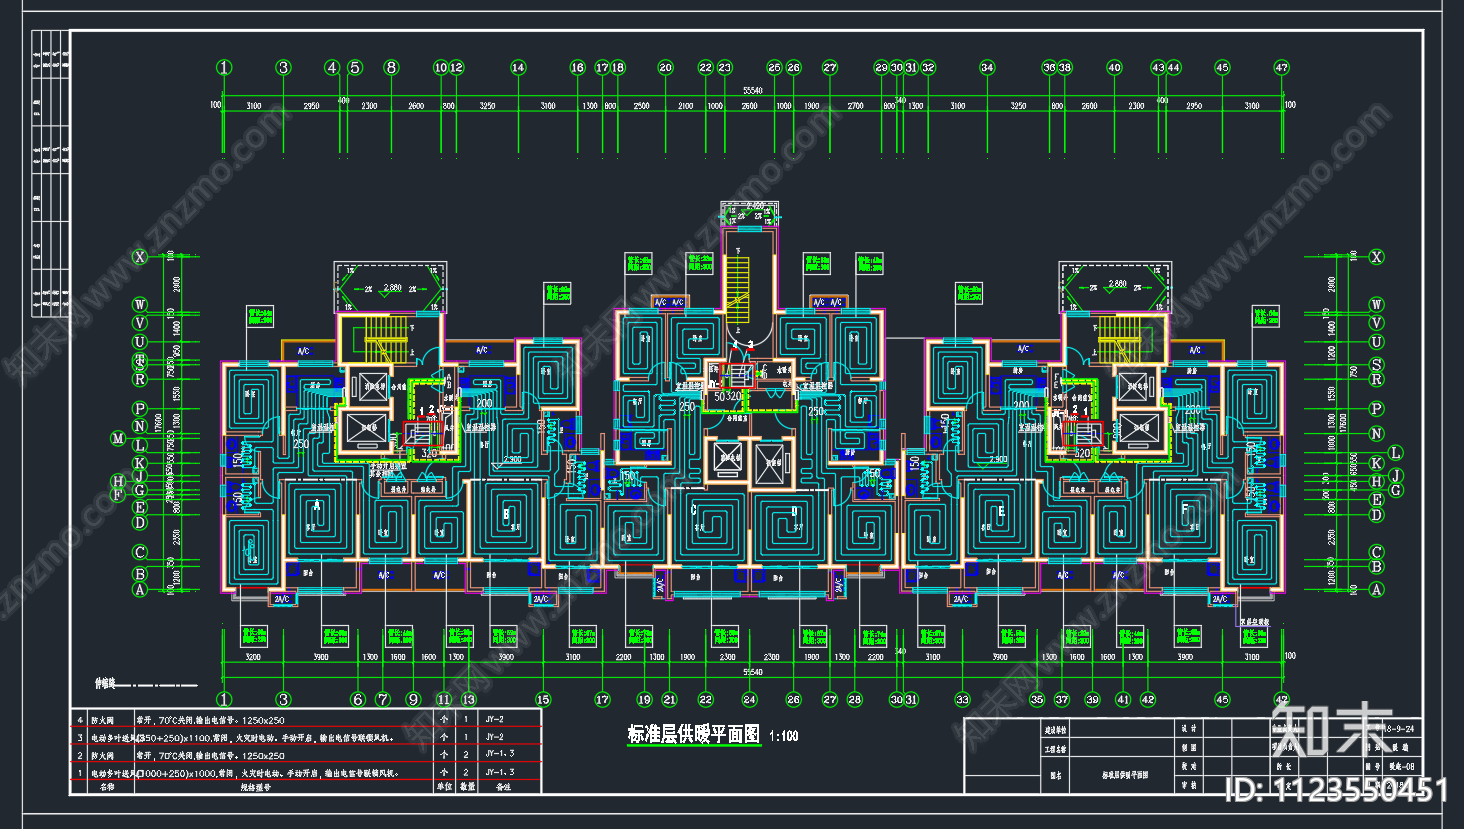Select the large underlined title 标准层供暖平面图
The image size is (1464, 829).
pyautogui.click(x=694, y=735)
